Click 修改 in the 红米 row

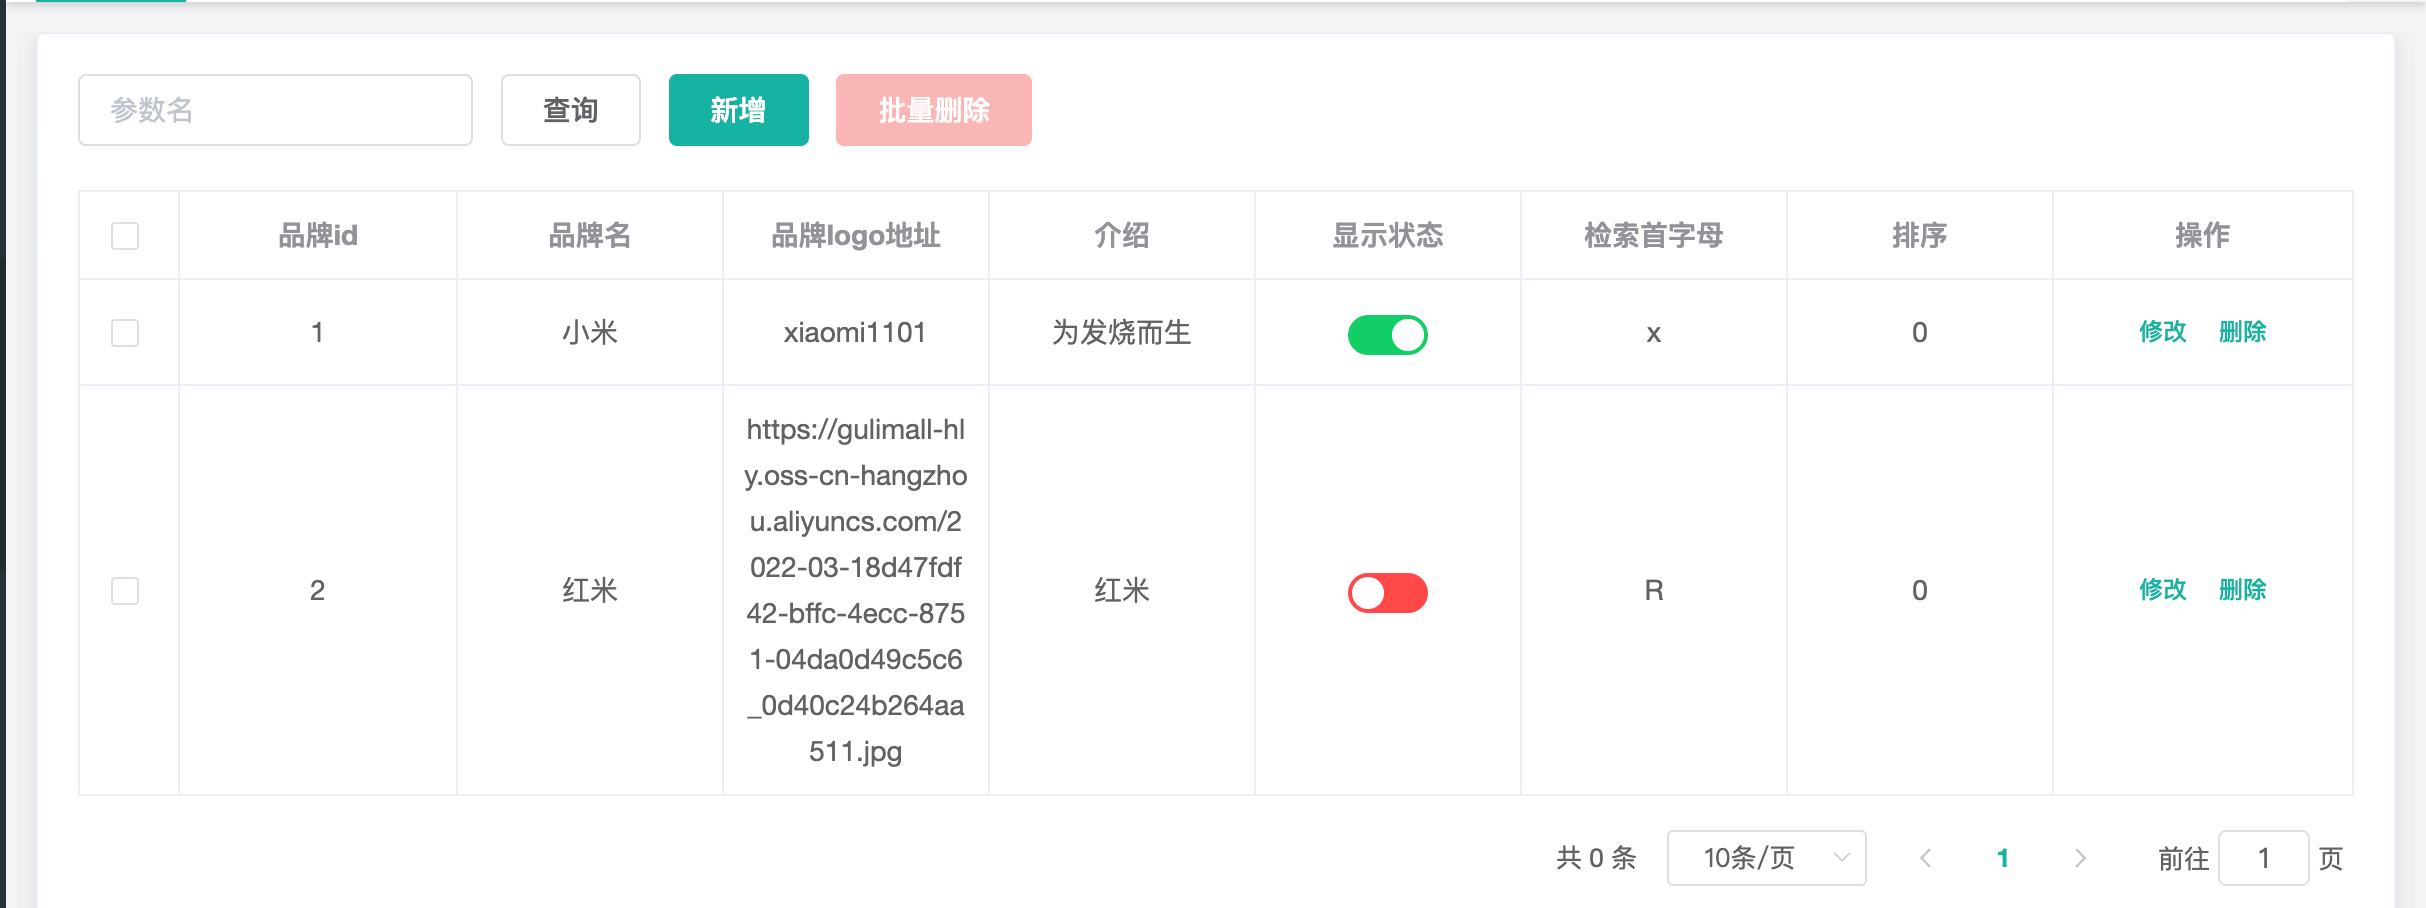[x=2163, y=590]
